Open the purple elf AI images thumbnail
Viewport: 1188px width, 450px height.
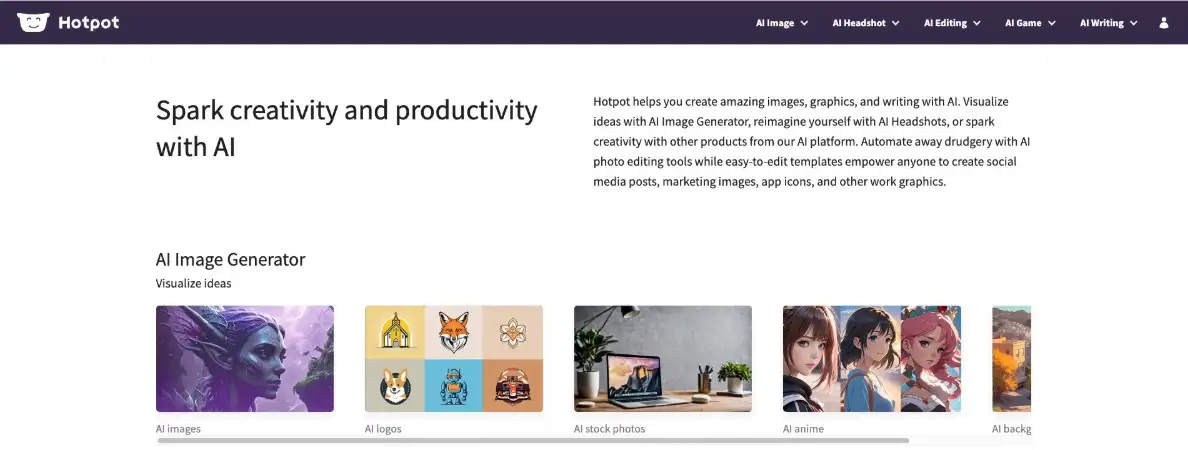[245, 358]
